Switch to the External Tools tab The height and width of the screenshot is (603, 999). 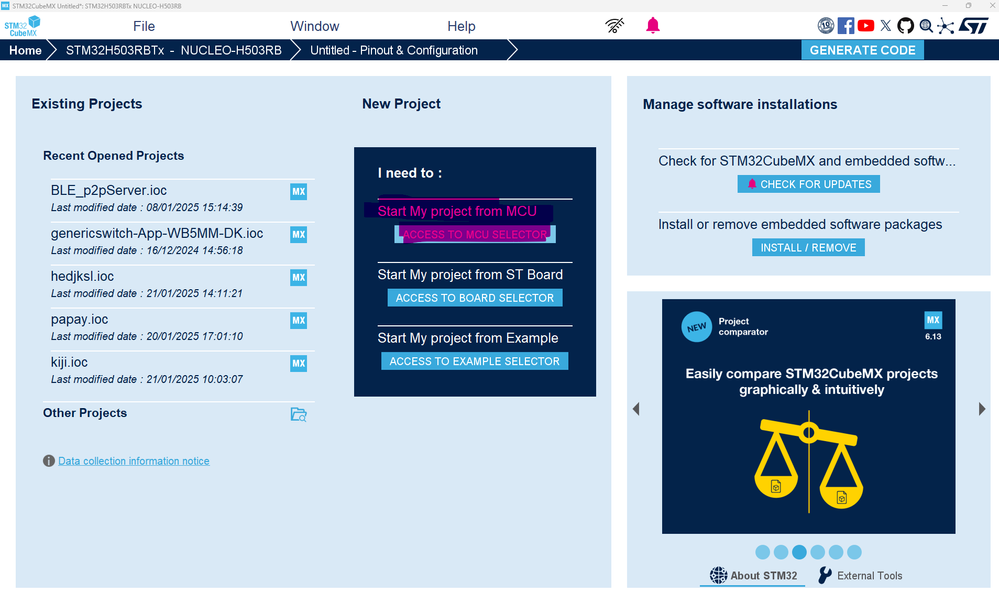860,576
